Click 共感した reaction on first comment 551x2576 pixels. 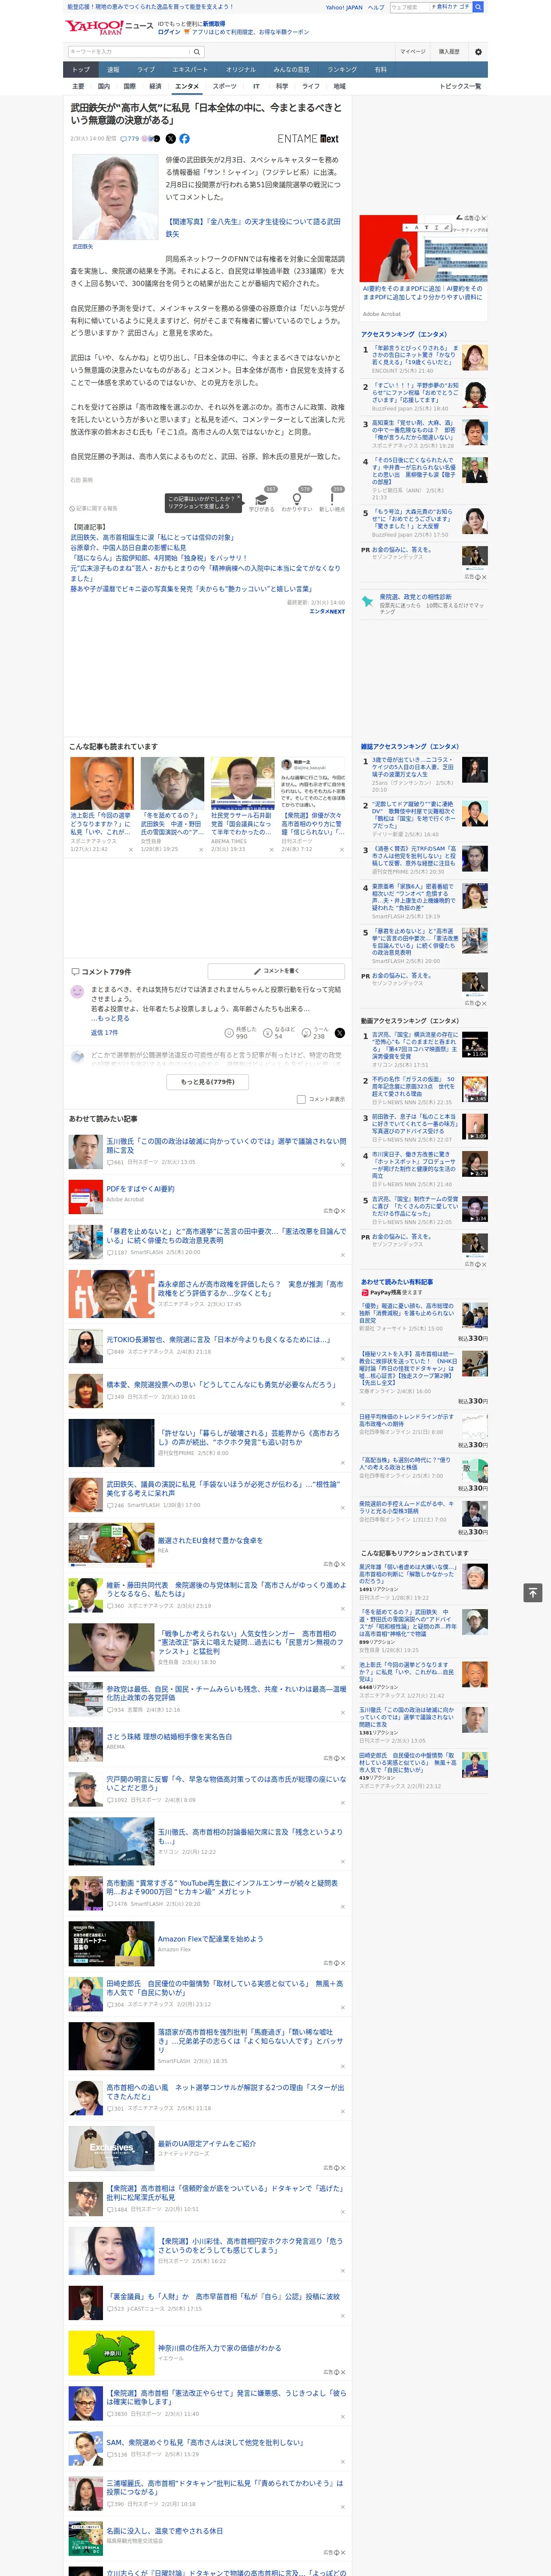(241, 1033)
